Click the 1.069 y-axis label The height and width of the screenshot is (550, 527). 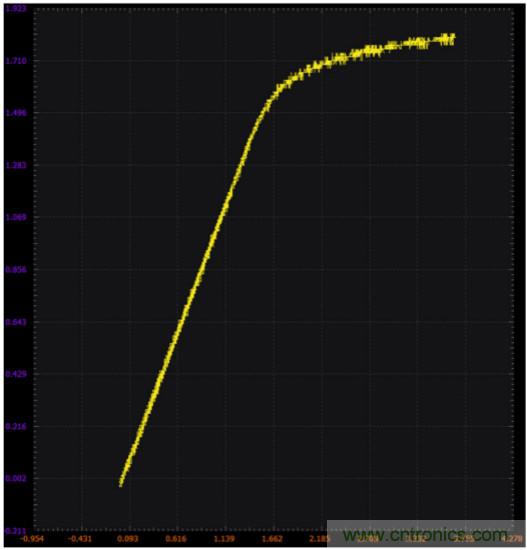pos(16,217)
